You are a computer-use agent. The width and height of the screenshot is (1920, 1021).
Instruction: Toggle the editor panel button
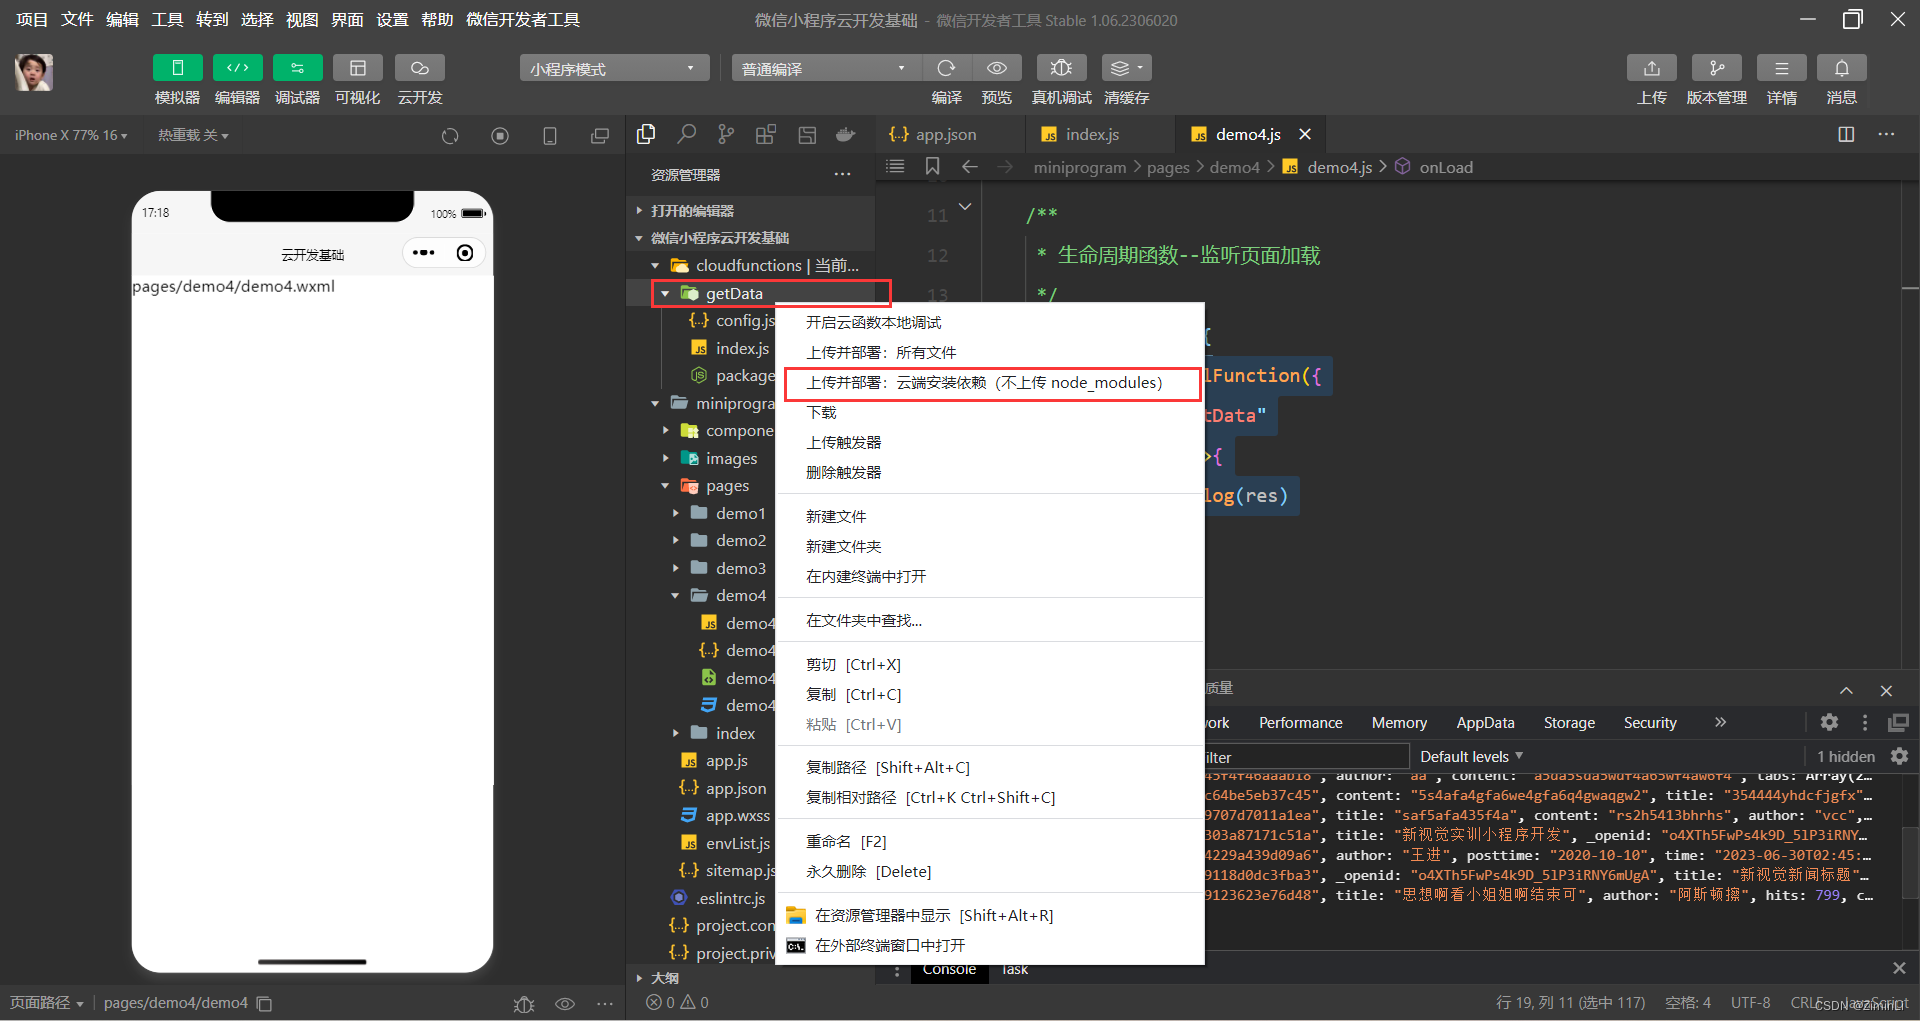tap(237, 68)
